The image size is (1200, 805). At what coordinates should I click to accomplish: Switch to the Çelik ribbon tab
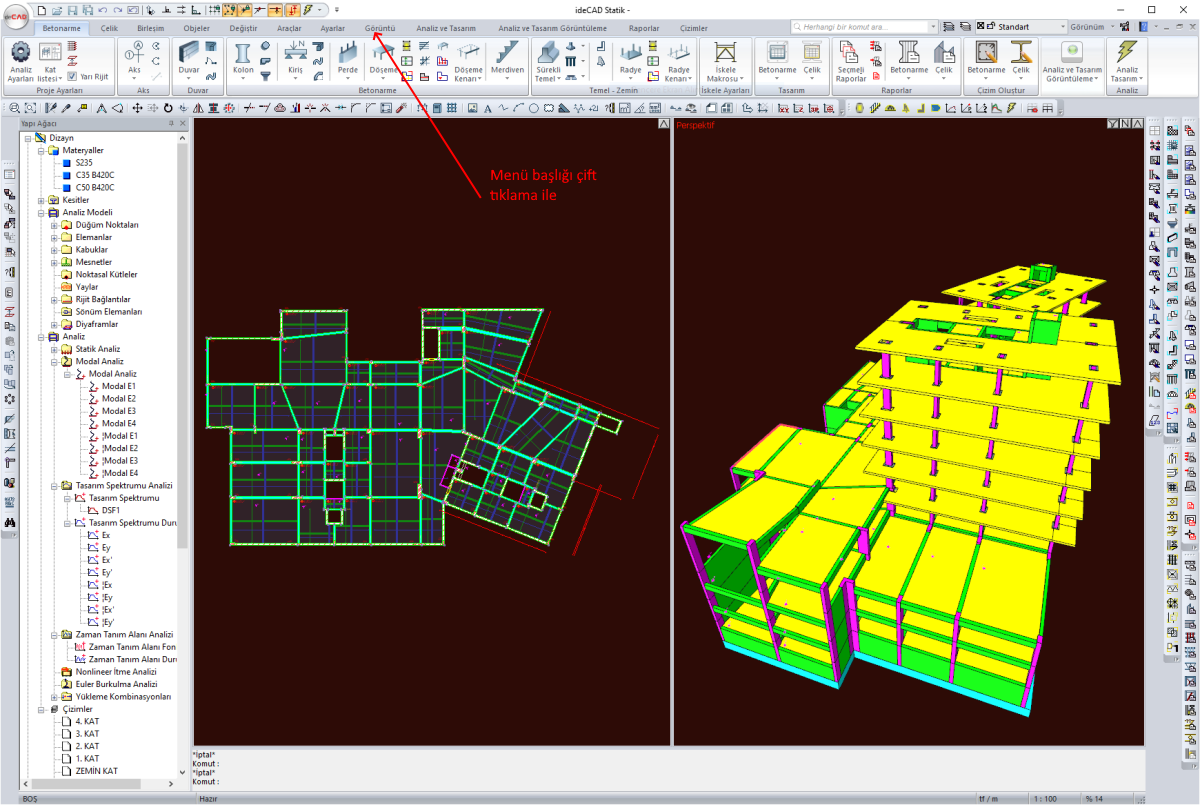pos(109,29)
